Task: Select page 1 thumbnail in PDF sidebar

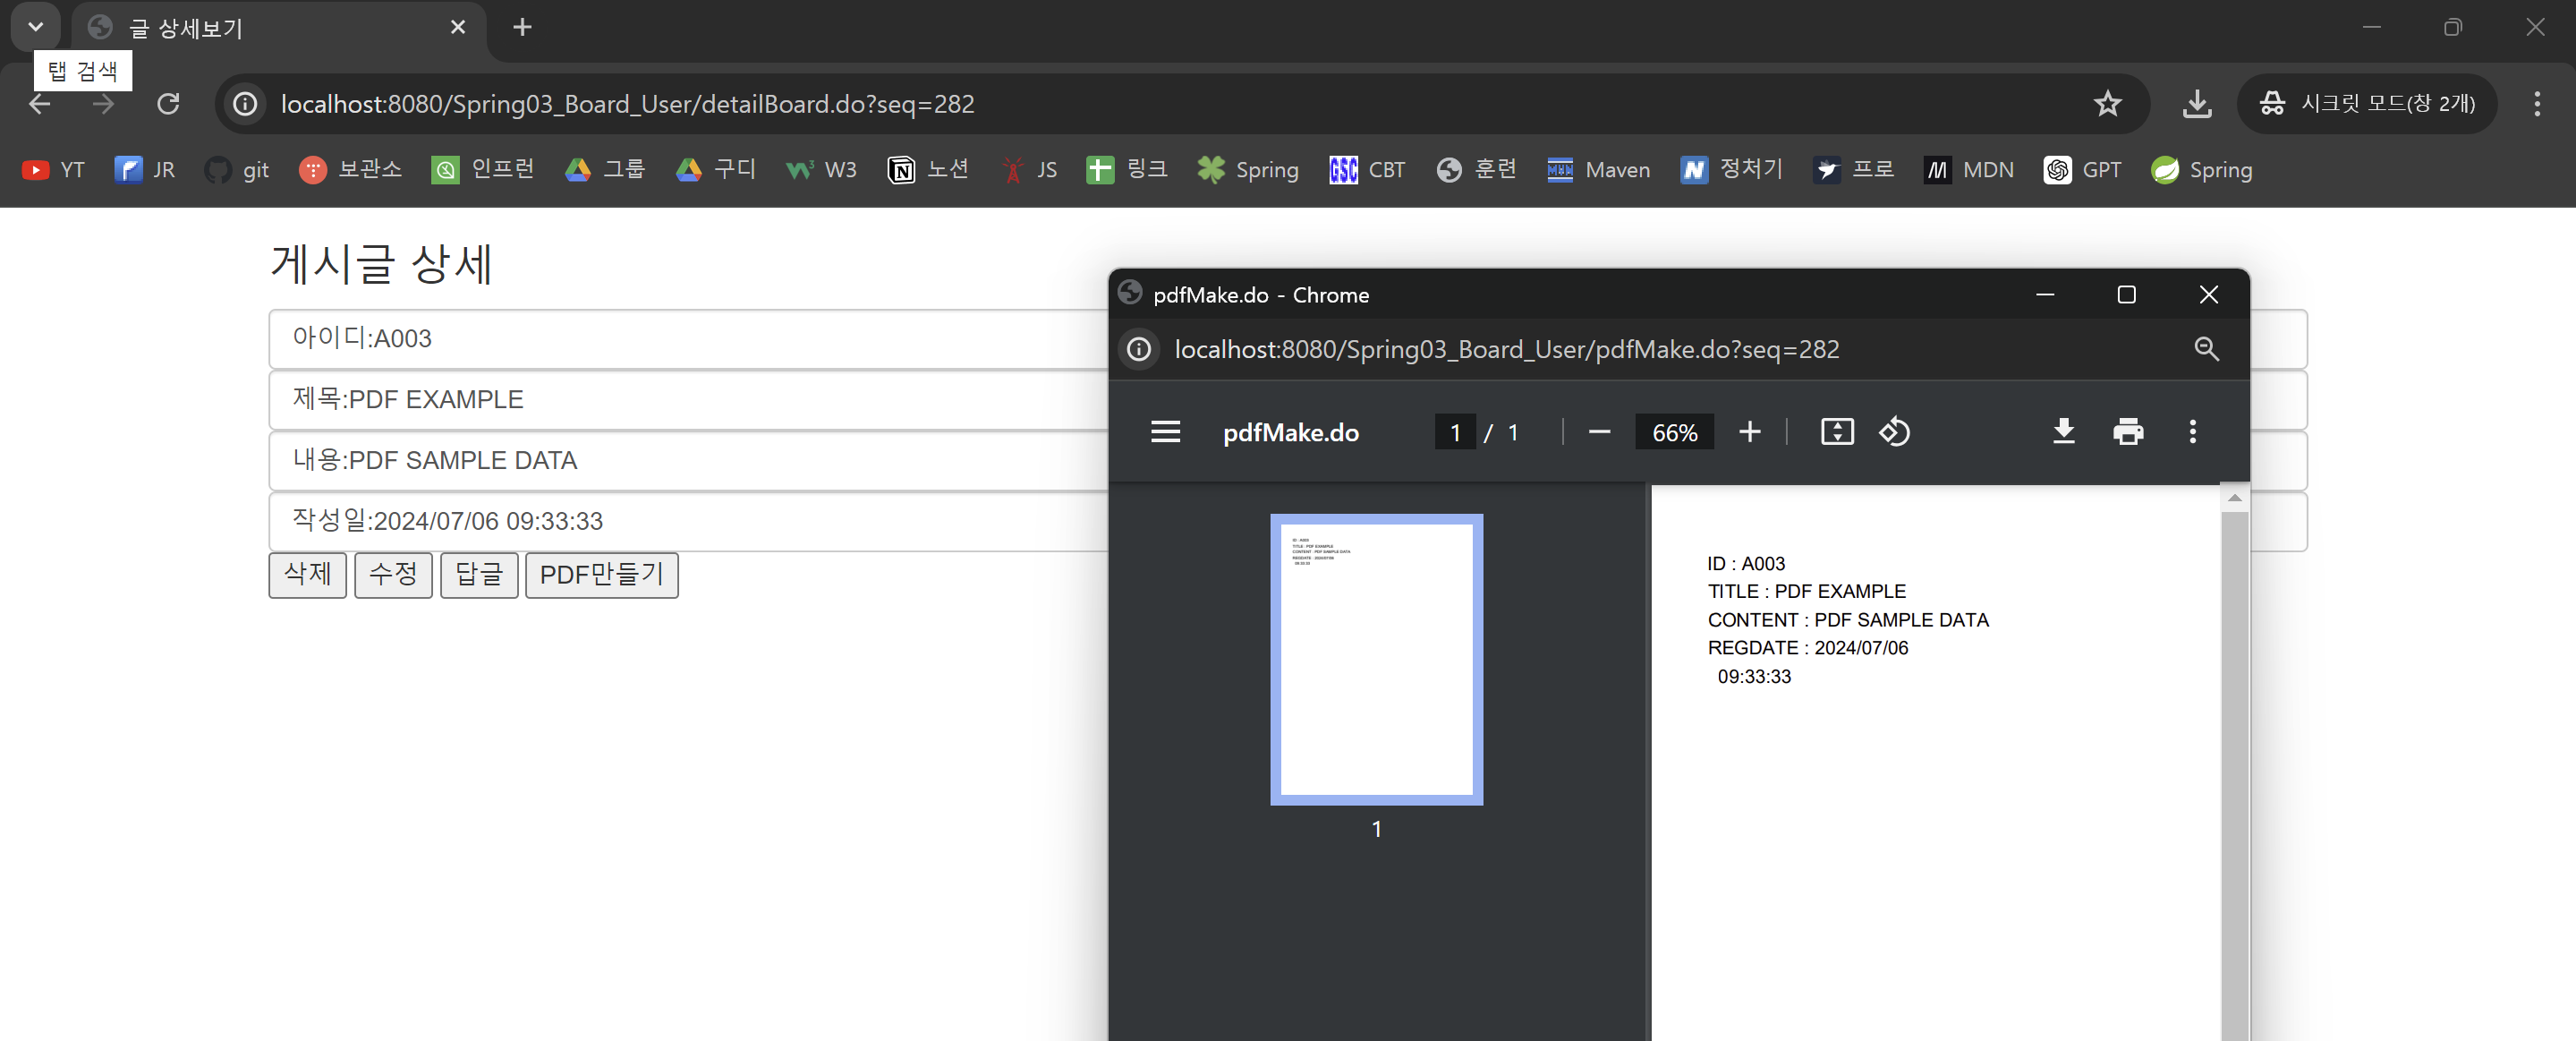Action: click(x=1376, y=659)
